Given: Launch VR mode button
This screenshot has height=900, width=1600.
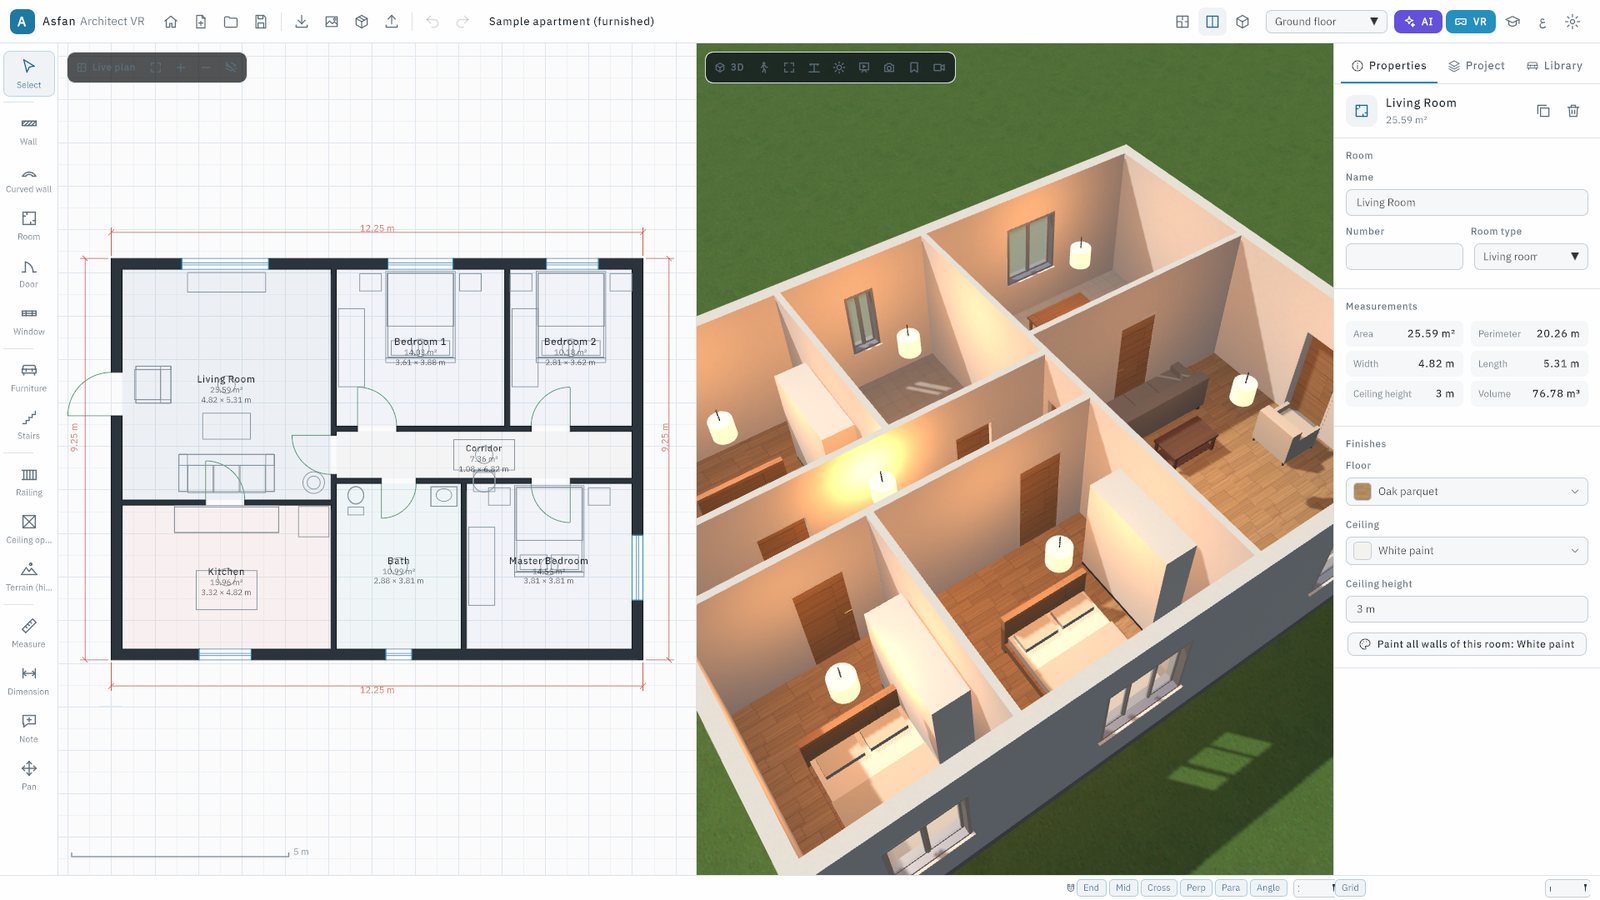Looking at the screenshot, I should pyautogui.click(x=1471, y=21).
